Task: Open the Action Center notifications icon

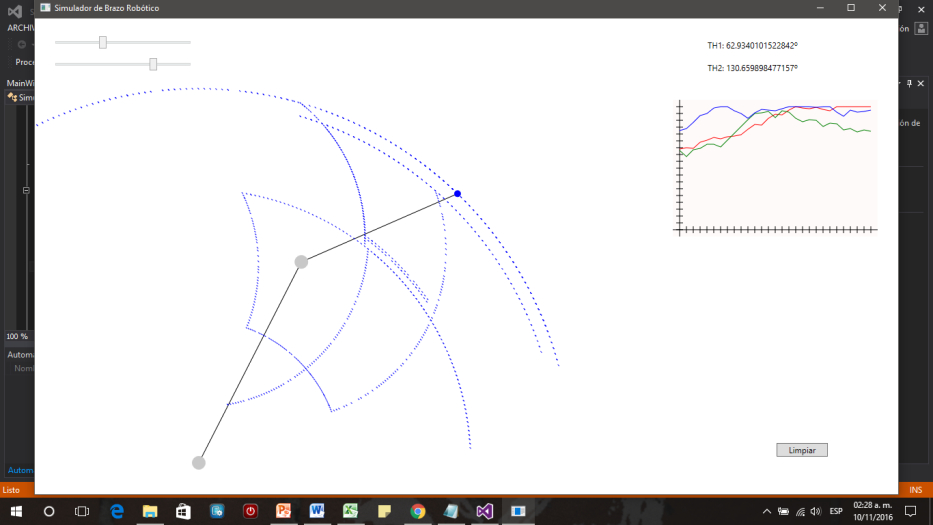Action: 910,511
